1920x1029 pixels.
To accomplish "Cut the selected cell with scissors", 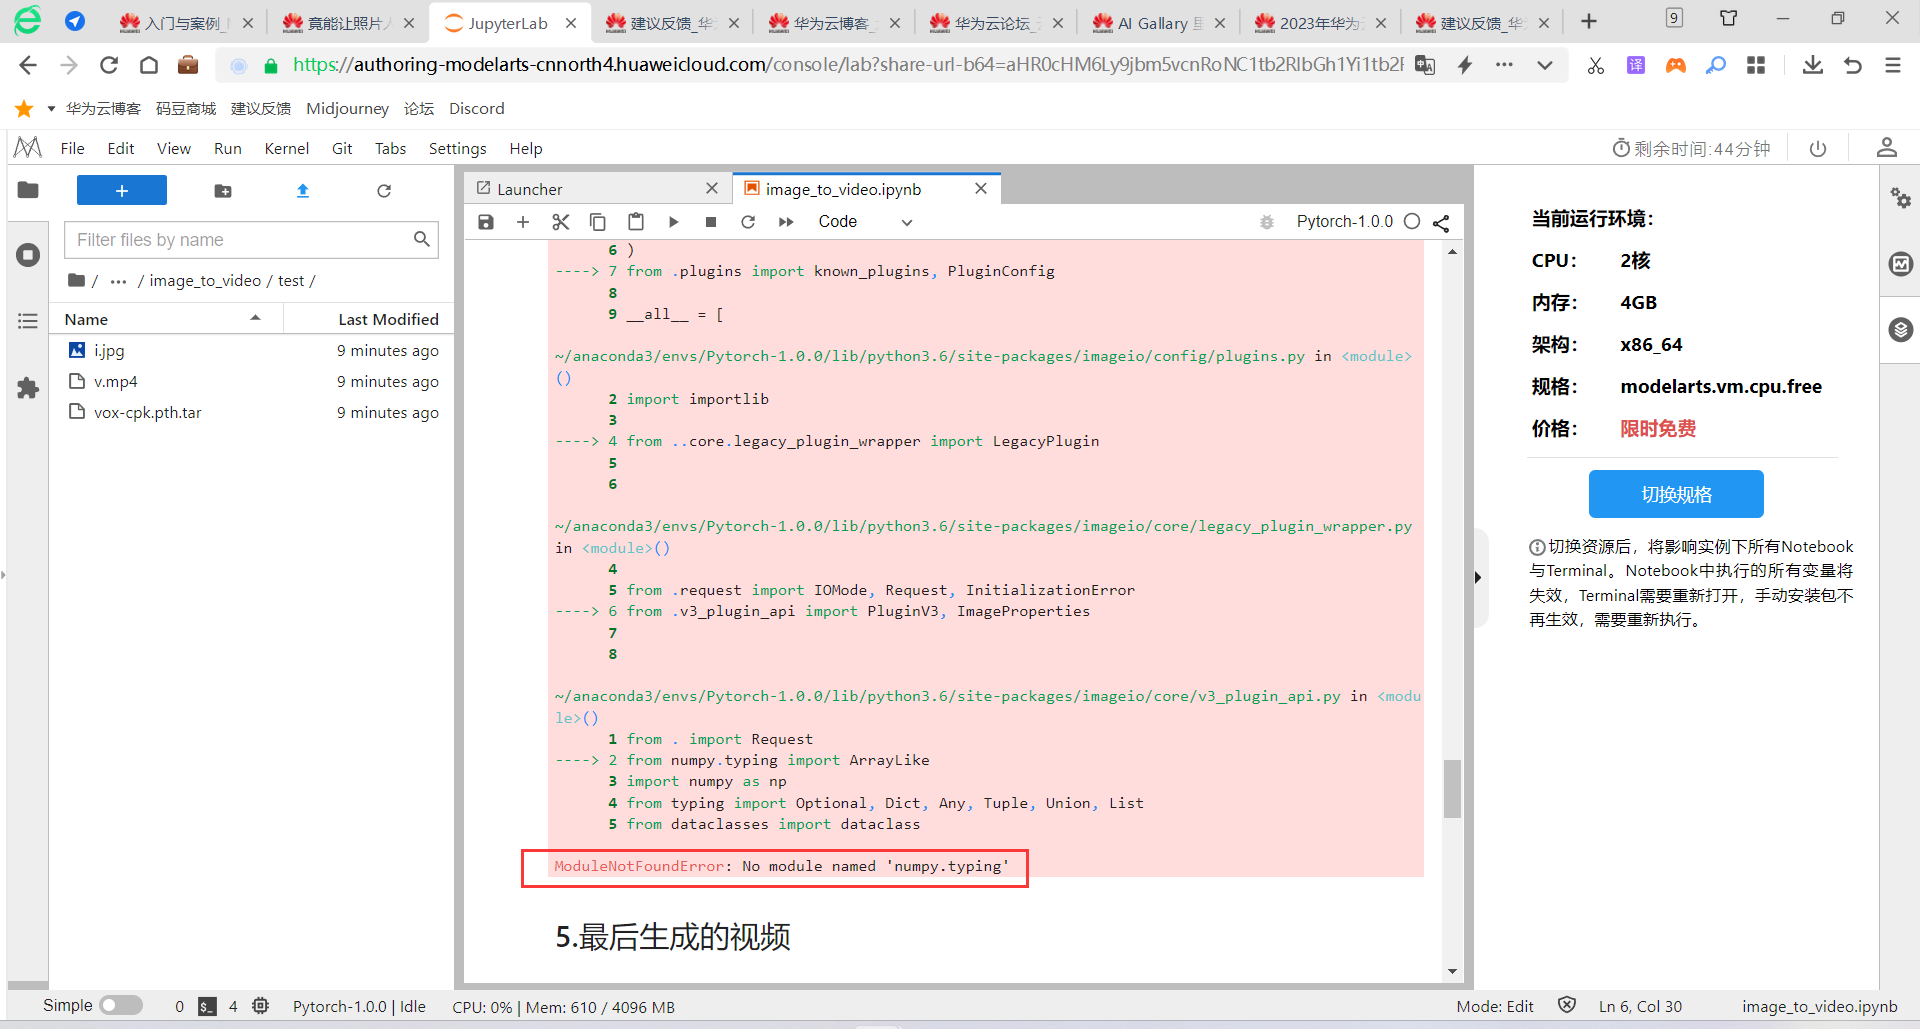I will coord(561,222).
